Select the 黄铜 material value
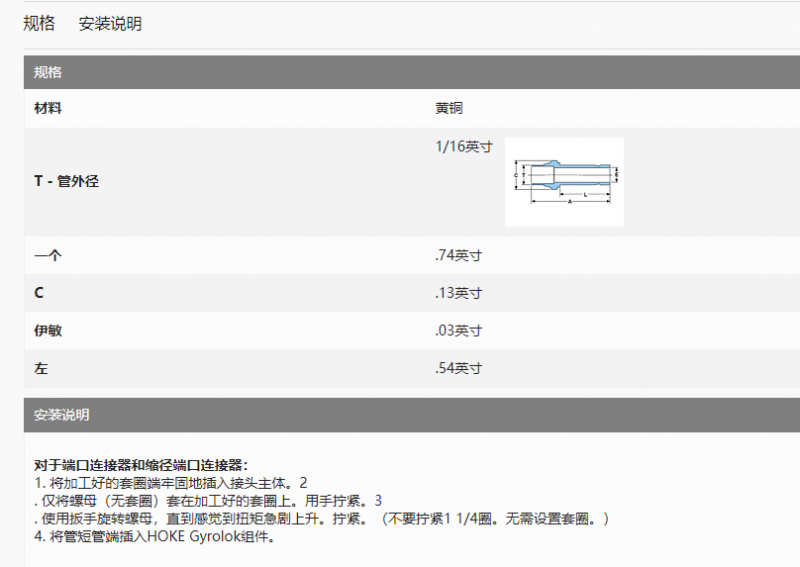The height and width of the screenshot is (567, 800). 449,108
